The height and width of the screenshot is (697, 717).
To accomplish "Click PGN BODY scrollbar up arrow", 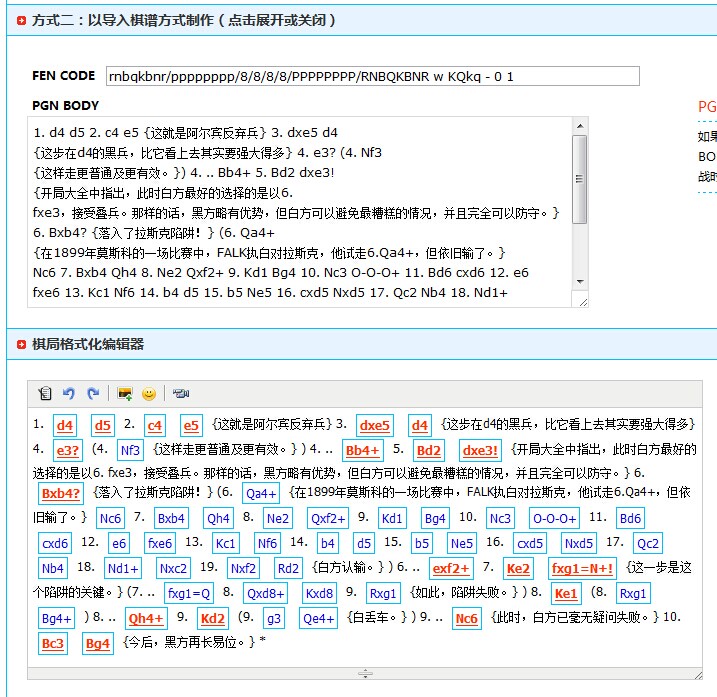I will coord(580,126).
